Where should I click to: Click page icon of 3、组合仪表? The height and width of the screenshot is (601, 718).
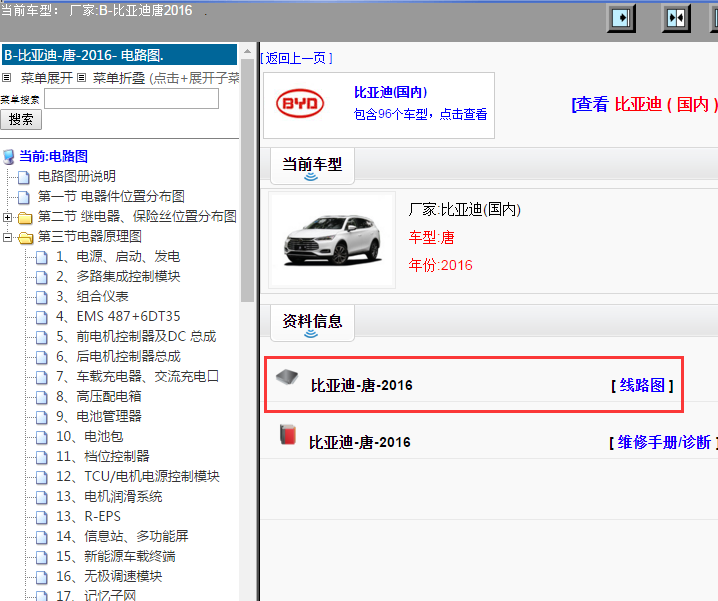(x=42, y=297)
